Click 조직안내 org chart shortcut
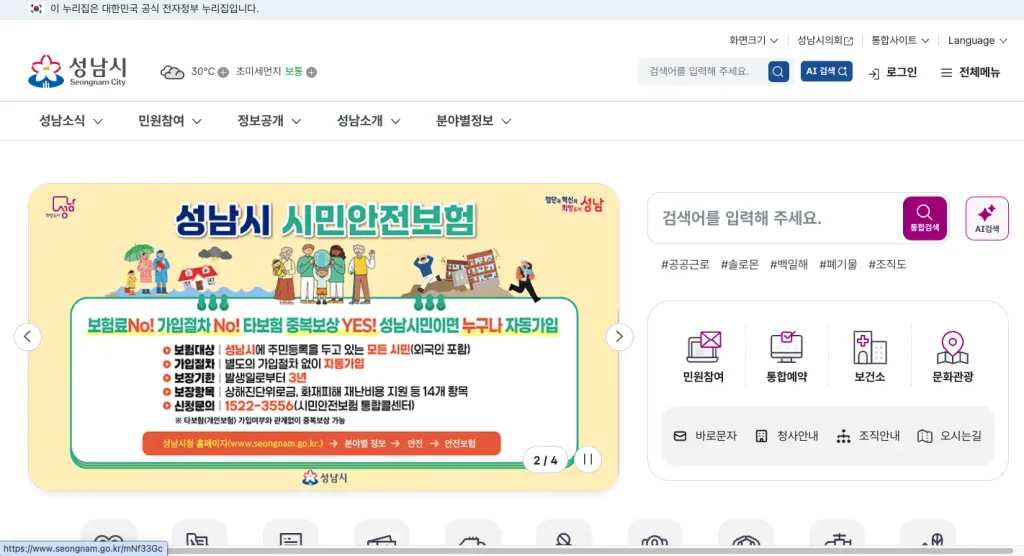Screen dimensions: 1024x556 pyautogui.click(x=868, y=436)
